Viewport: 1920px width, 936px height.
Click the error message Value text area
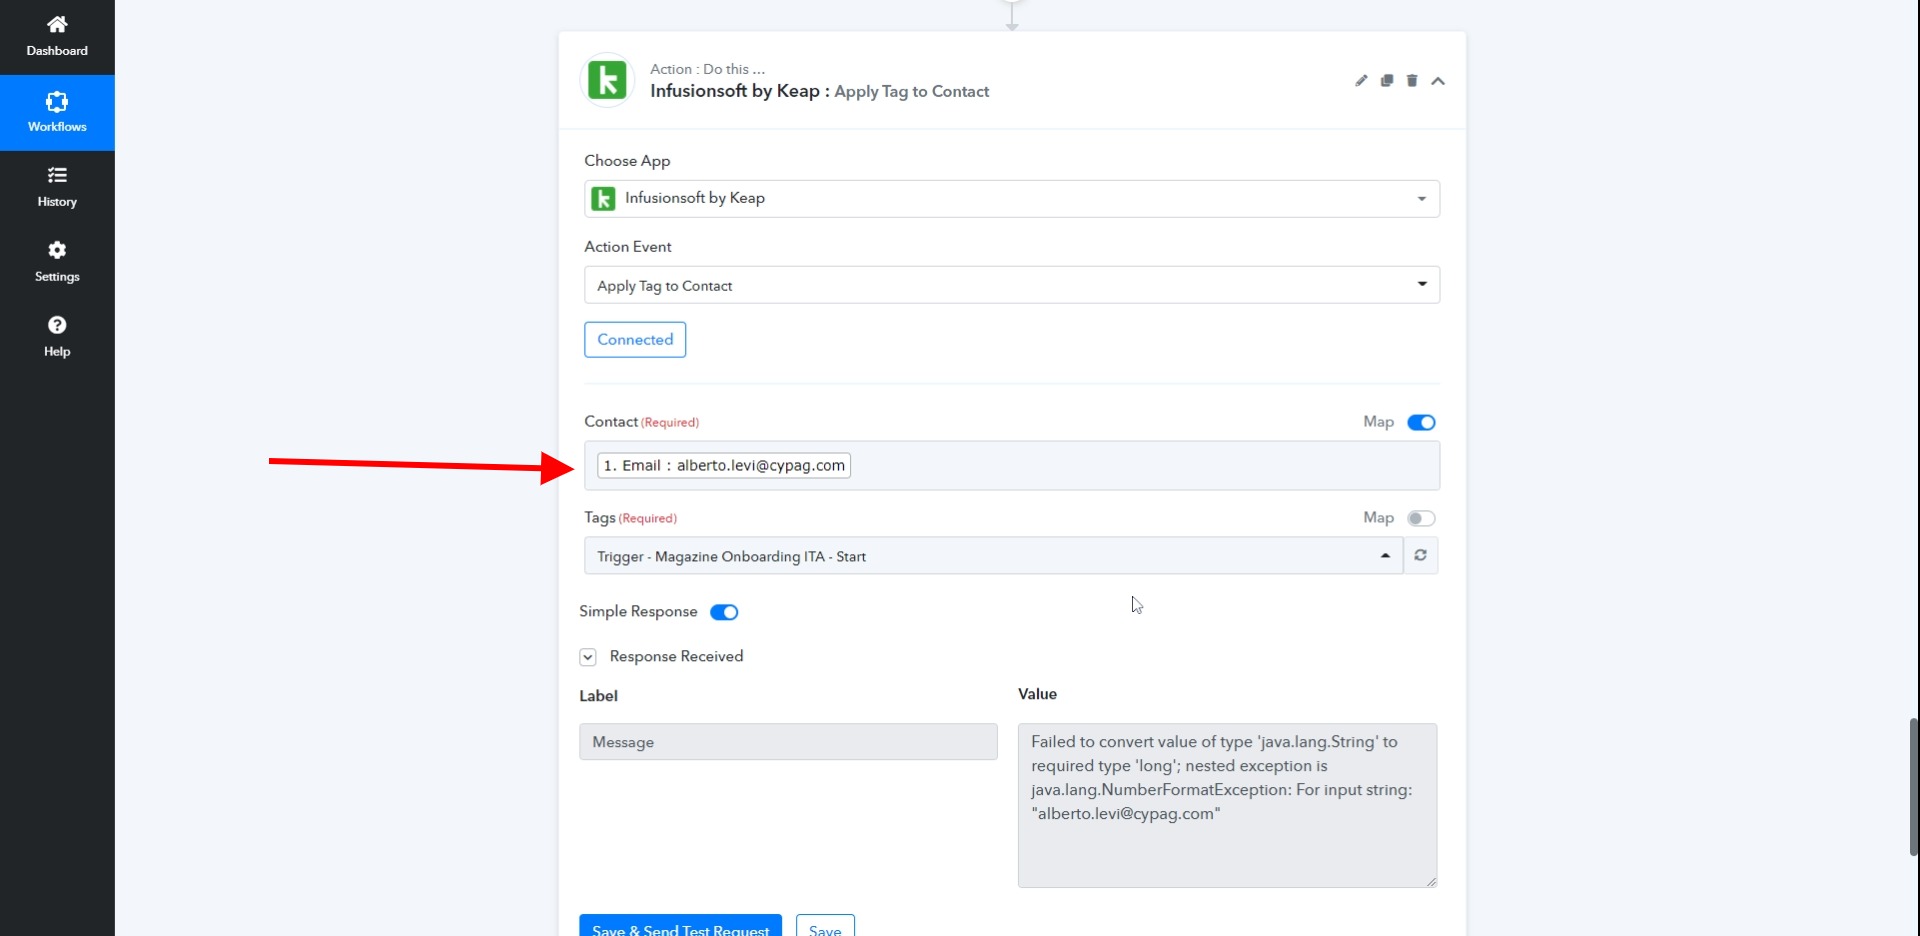click(x=1227, y=805)
